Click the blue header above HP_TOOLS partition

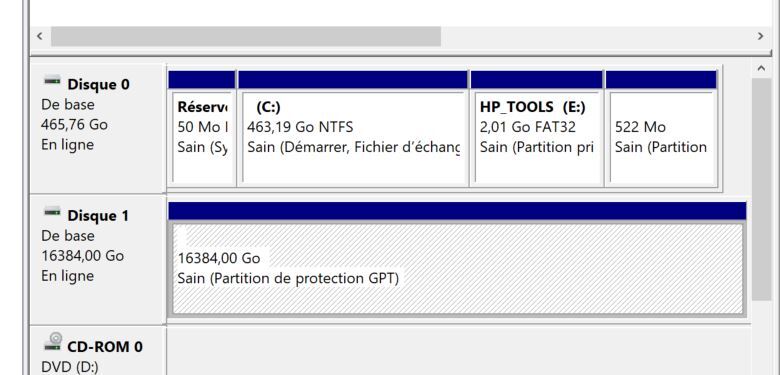click(x=537, y=80)
